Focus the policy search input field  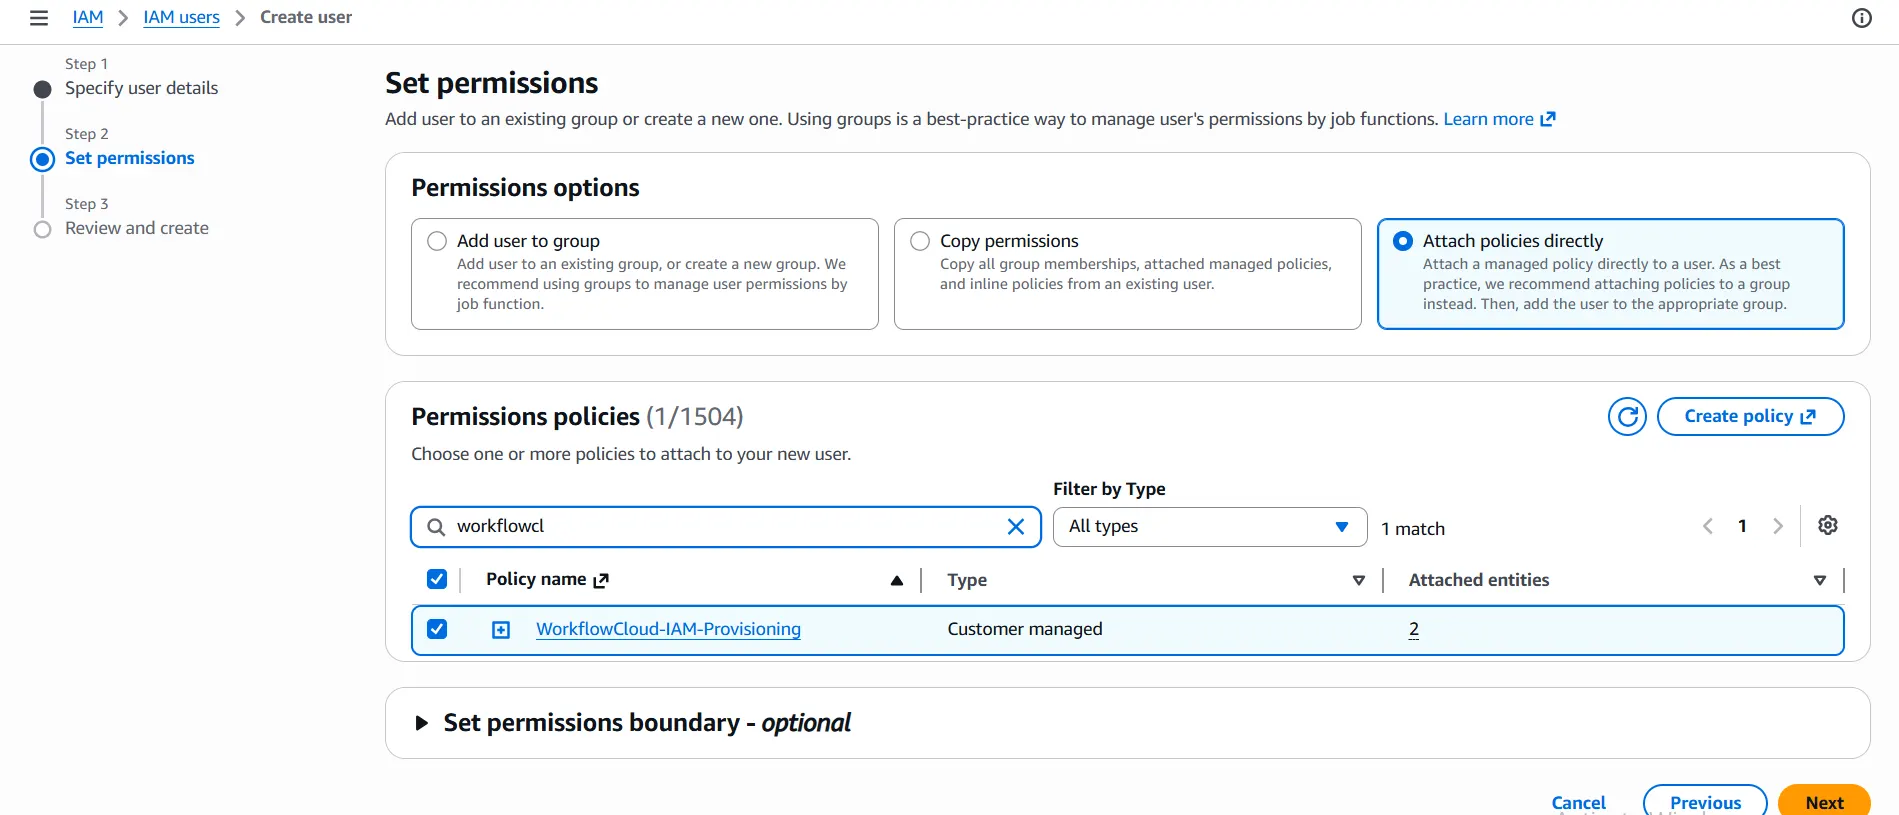(726, 527)
